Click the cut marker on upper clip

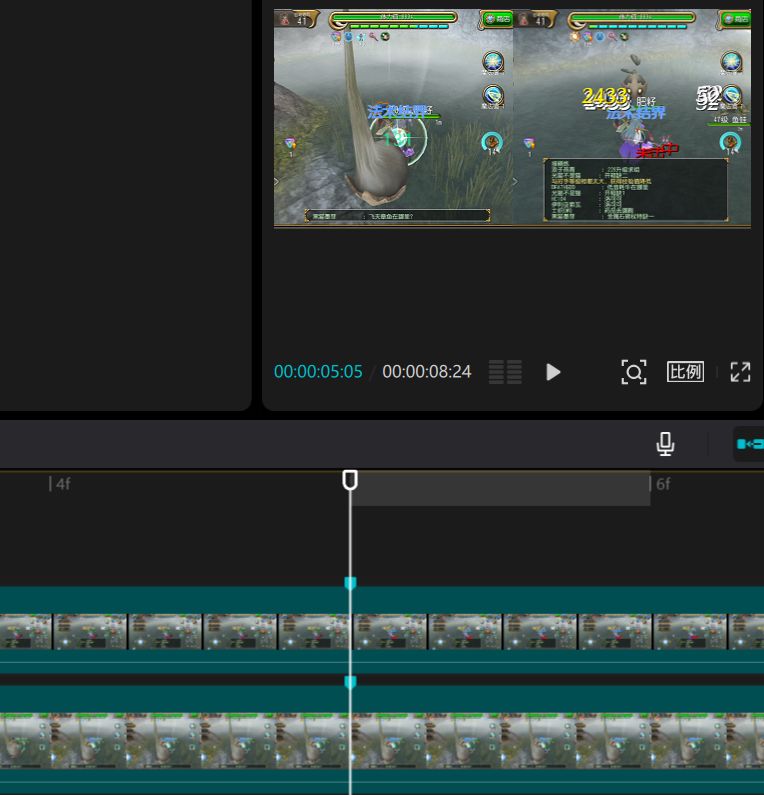(350, 583)
